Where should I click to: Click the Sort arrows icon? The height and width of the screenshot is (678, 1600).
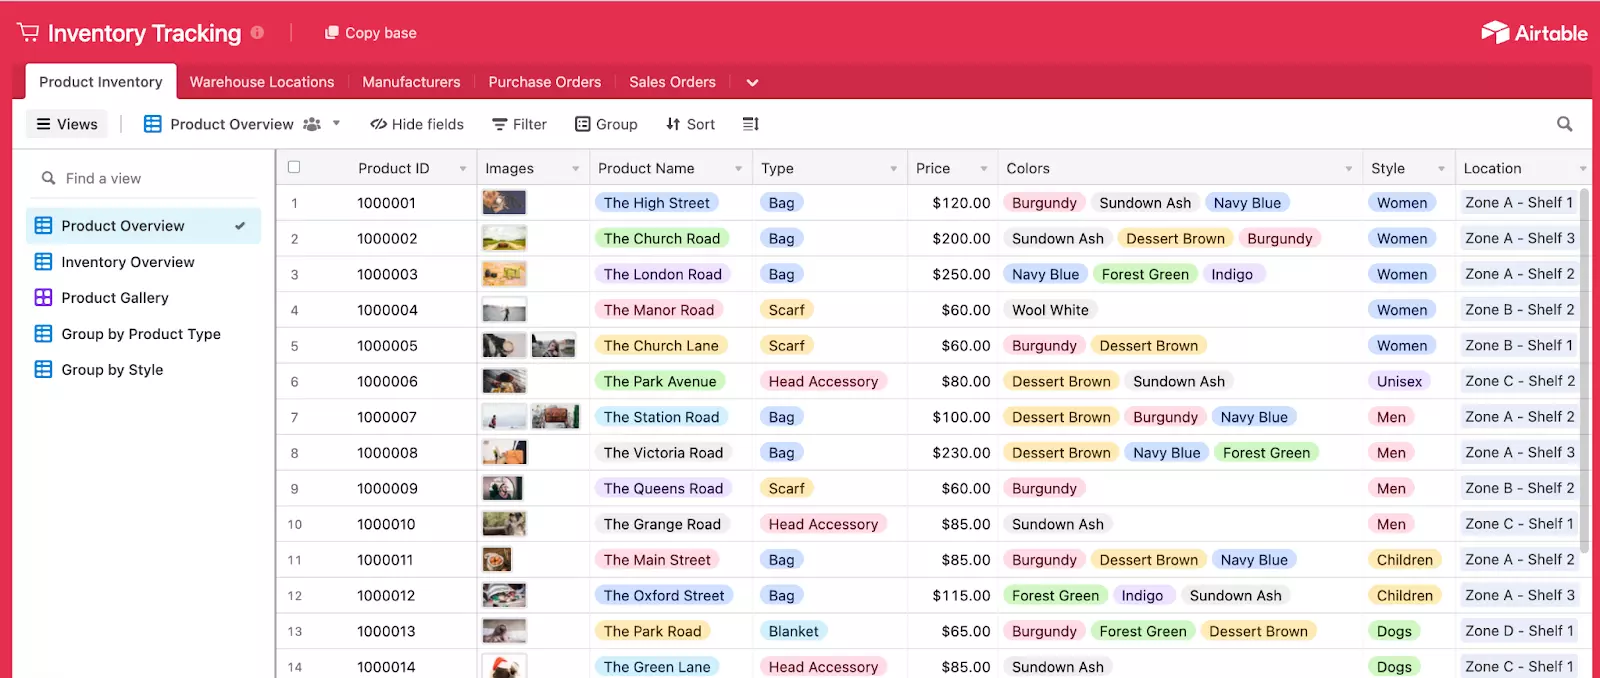(x=673, y=124)
